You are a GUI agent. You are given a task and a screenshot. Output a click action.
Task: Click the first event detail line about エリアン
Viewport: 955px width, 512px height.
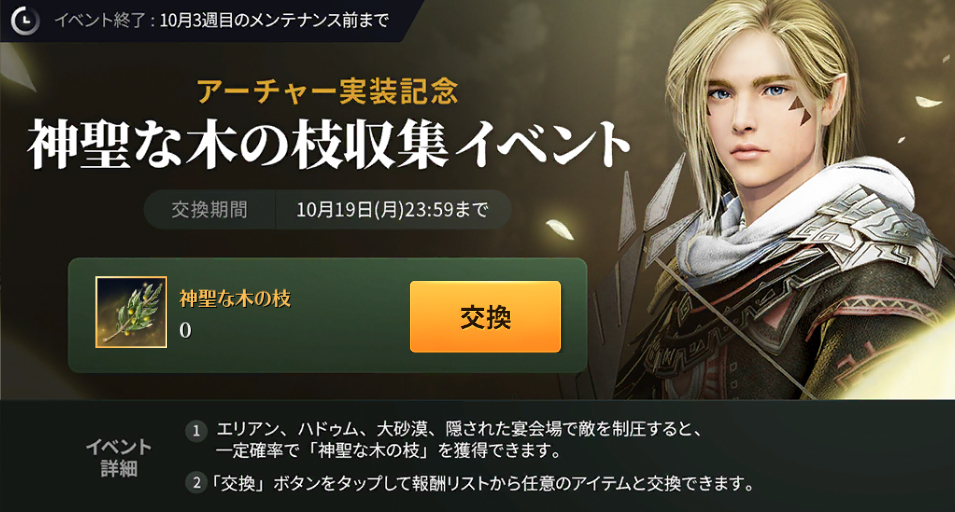(x=460, y=429)
